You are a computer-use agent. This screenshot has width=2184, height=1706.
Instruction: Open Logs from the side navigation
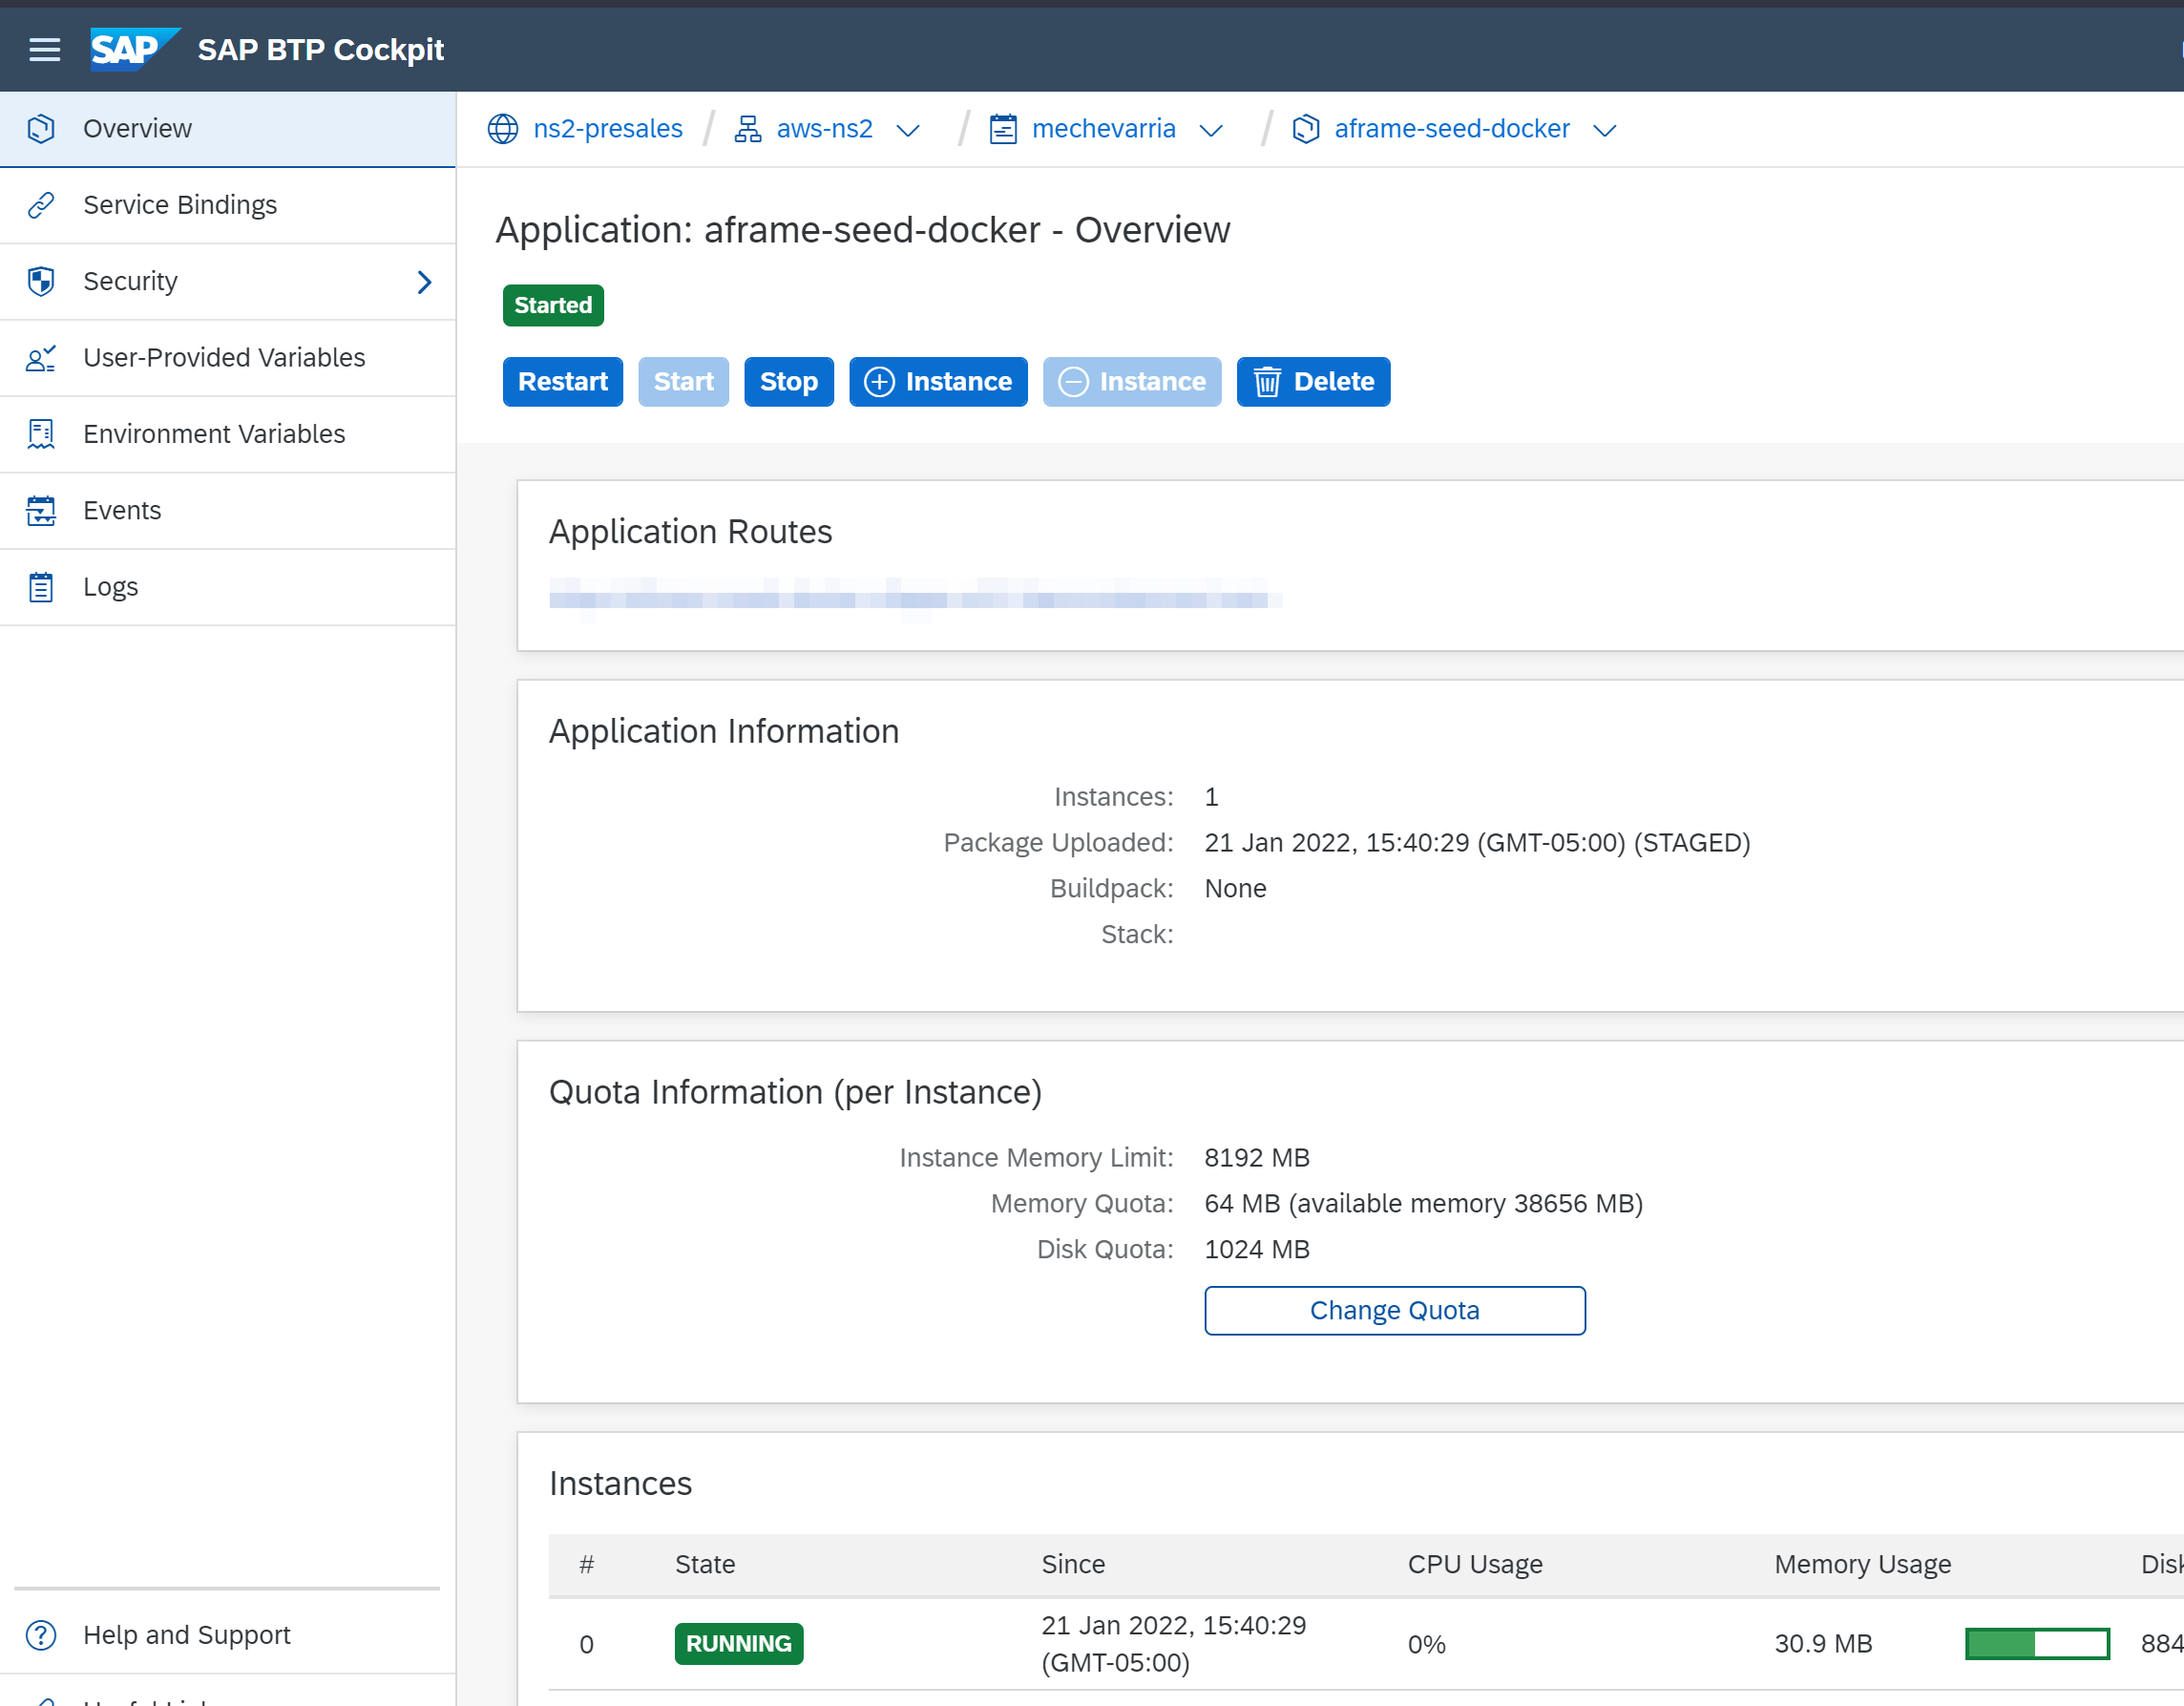coord(111,587)
